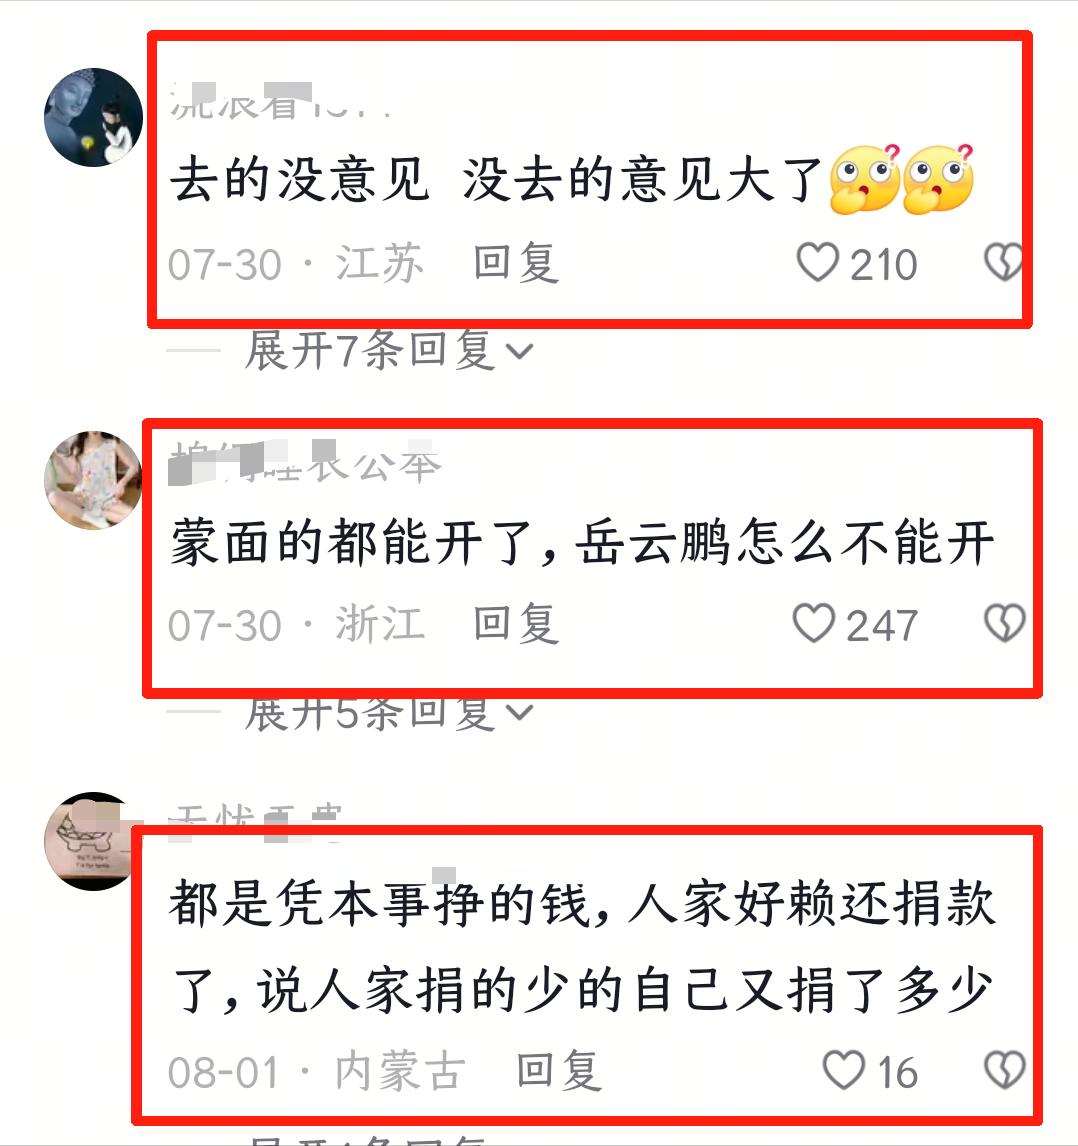This screenshot has width=1078, height=1146.
Task: Like the Zhejiang comment with 247 likes
Action: (x=813, y=623)
